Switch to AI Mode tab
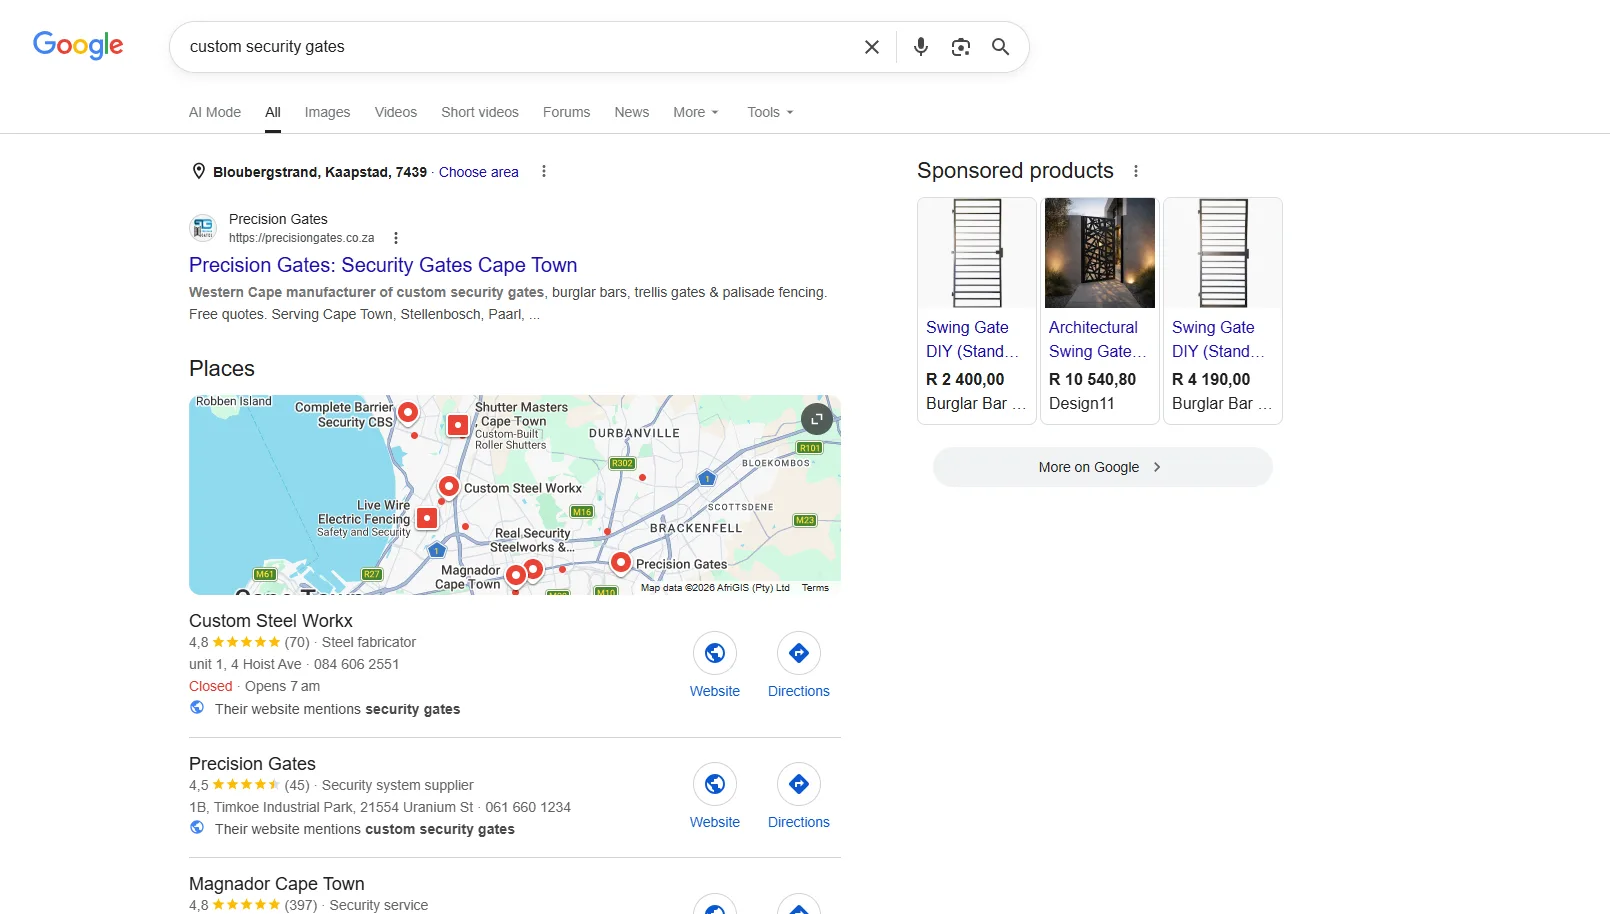Image resolution: width=1610 pixels, height=914 pixels. [x=215, y=112]
